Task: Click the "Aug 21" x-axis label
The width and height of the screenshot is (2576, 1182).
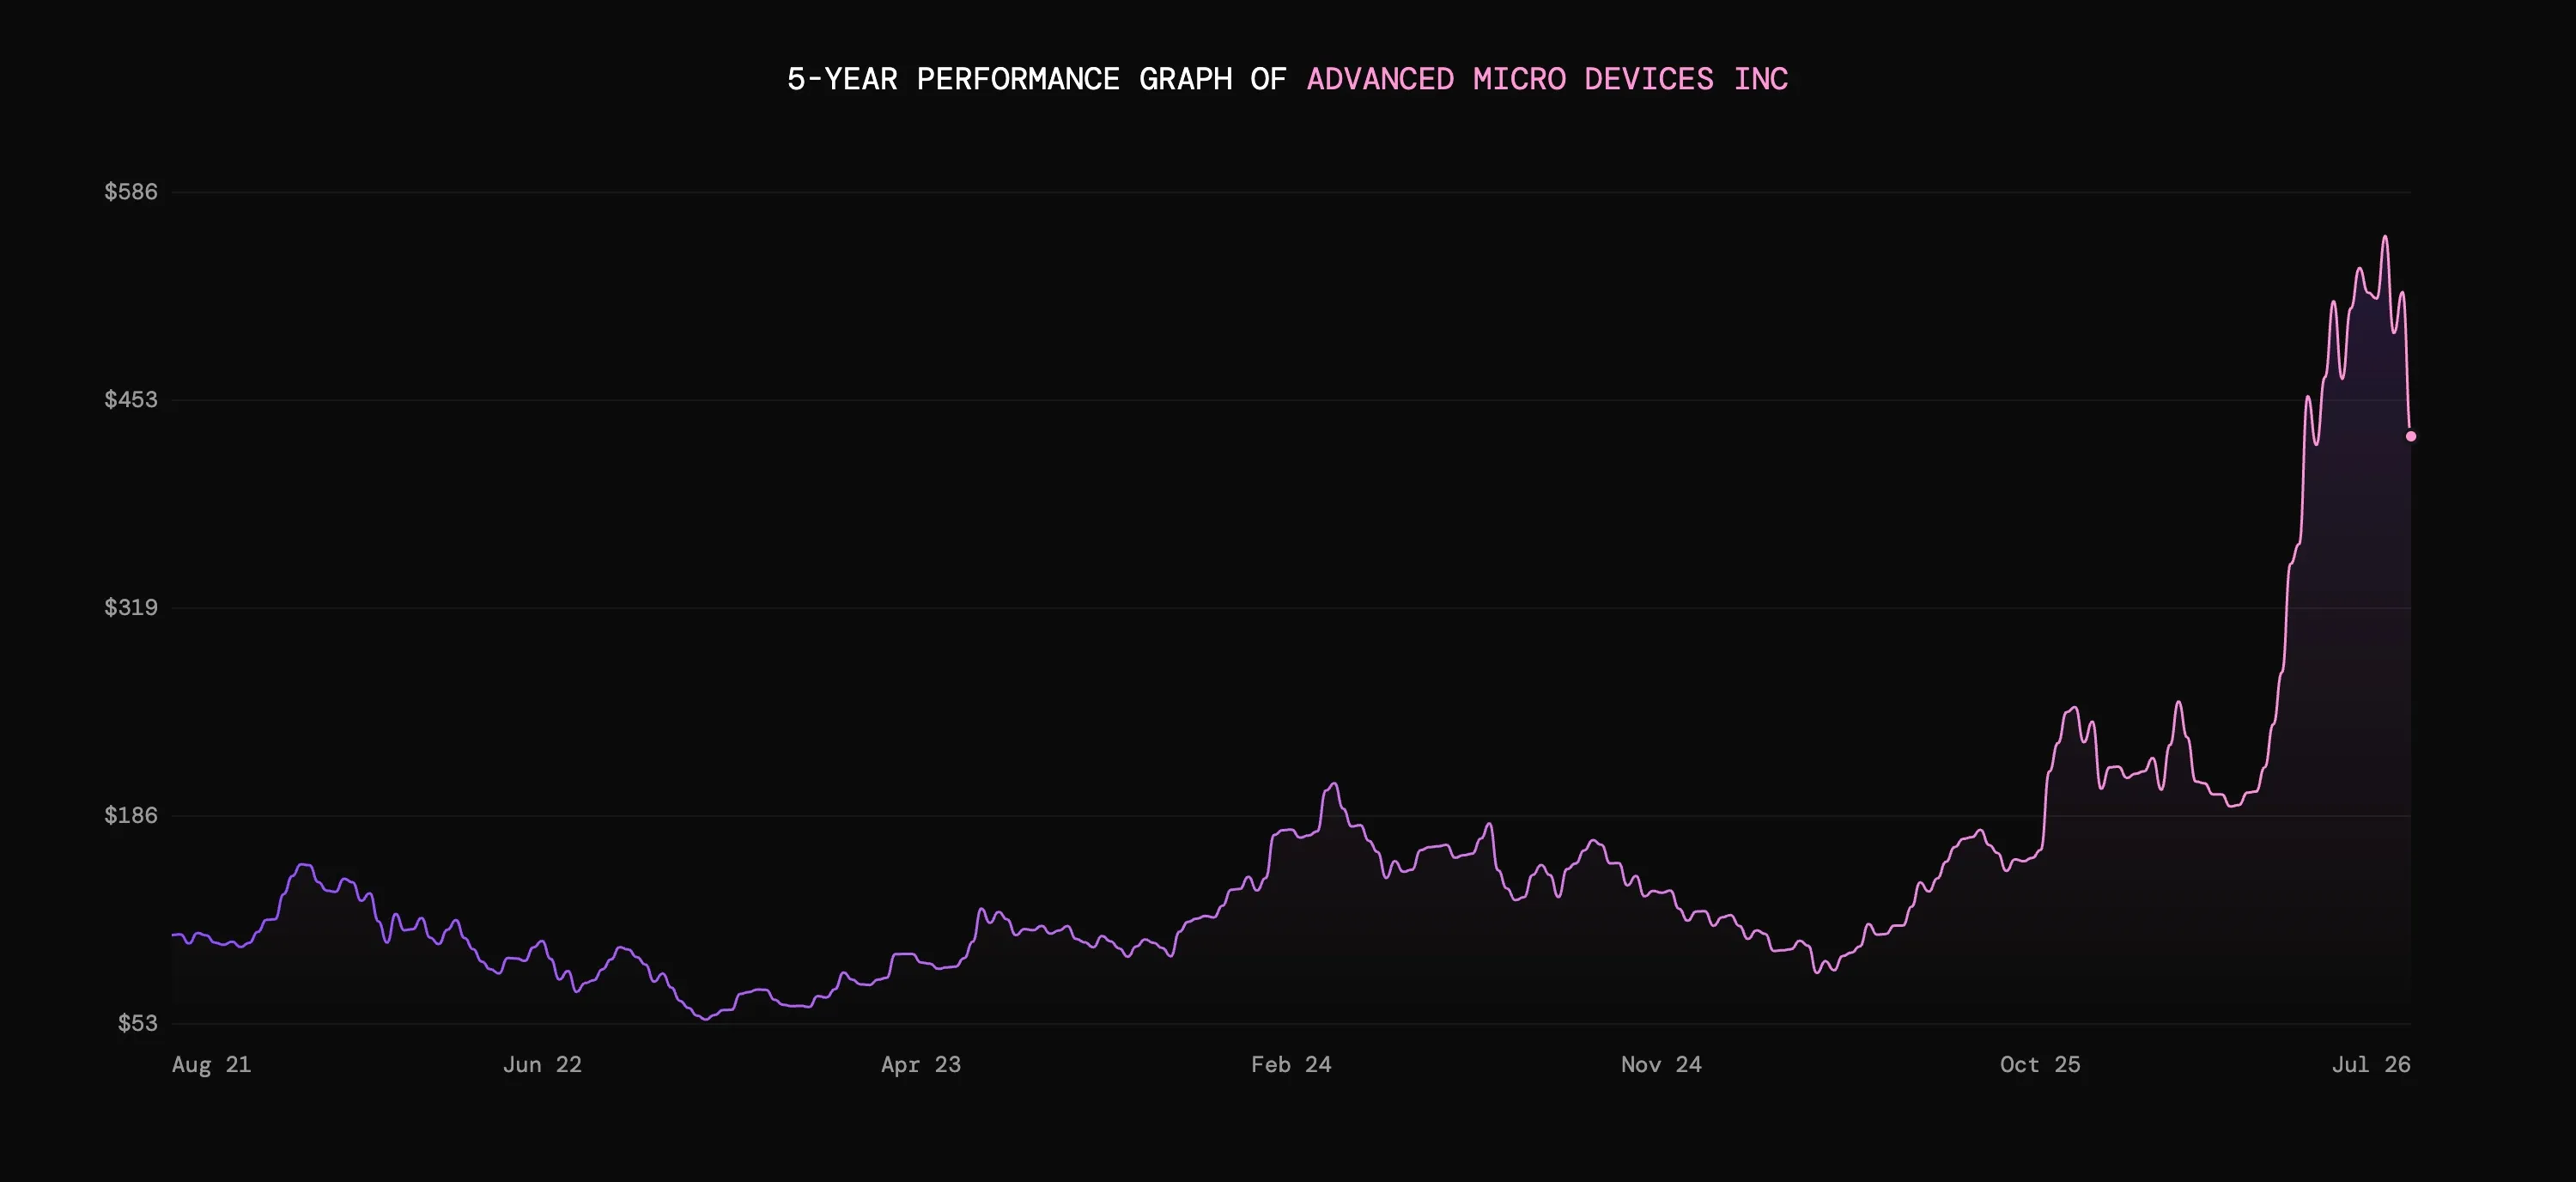Action: click(211, 1064)
